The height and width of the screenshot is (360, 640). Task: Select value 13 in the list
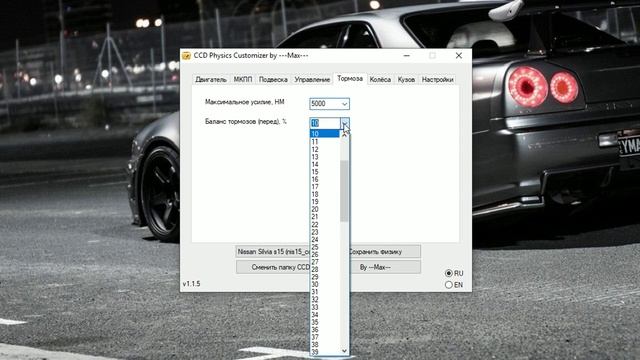tap(325, 157)
